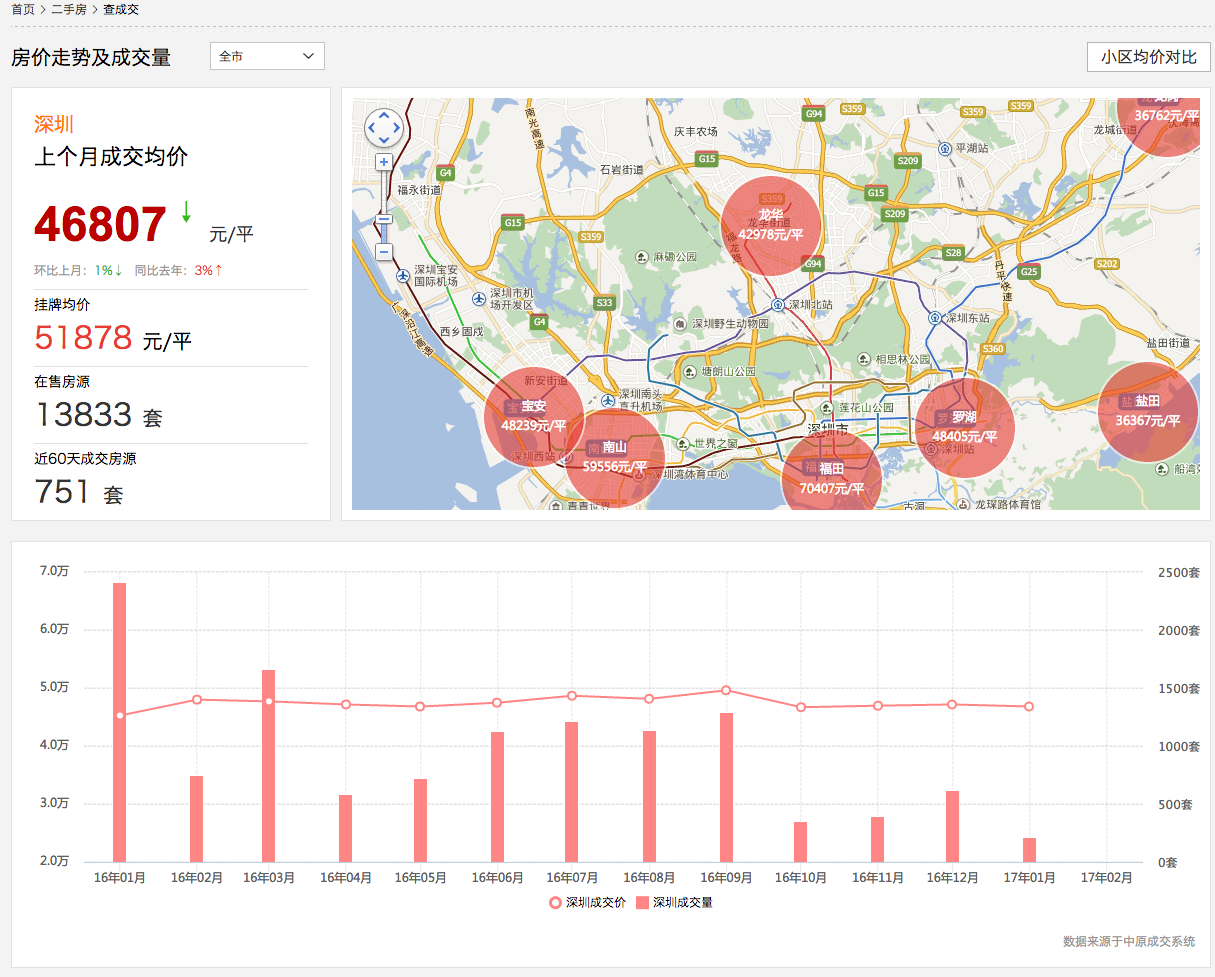The image size is (1215, 977).
Task: Click the 小区均价对比 button
Action: [1148, 57]
